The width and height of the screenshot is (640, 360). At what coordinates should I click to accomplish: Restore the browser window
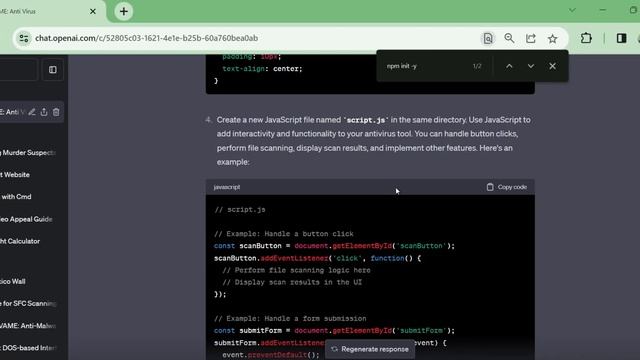633,10
